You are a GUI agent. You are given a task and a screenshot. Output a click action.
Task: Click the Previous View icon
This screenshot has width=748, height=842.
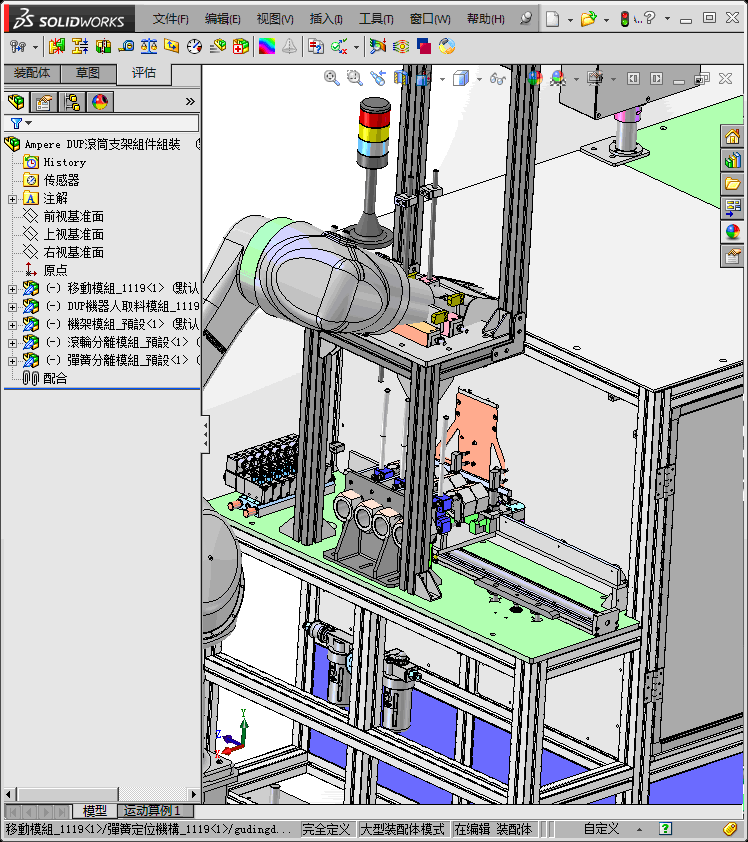pos(378,78)
